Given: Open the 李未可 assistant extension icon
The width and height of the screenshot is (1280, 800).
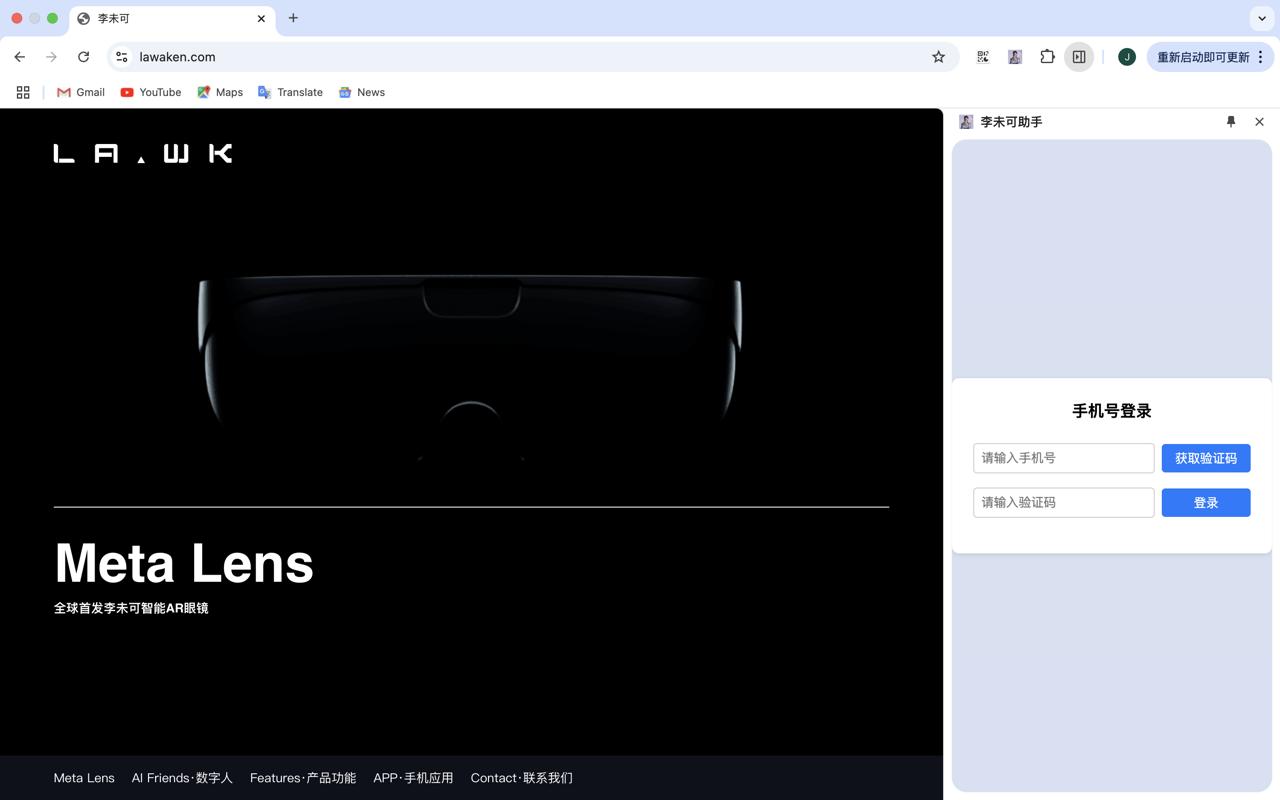Looking at the screenshot, I should point(1015,57).
